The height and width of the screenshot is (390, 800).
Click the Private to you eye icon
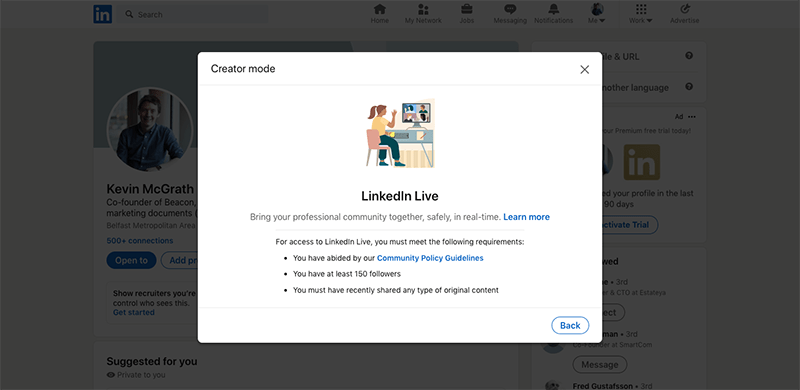pos(111,375)
